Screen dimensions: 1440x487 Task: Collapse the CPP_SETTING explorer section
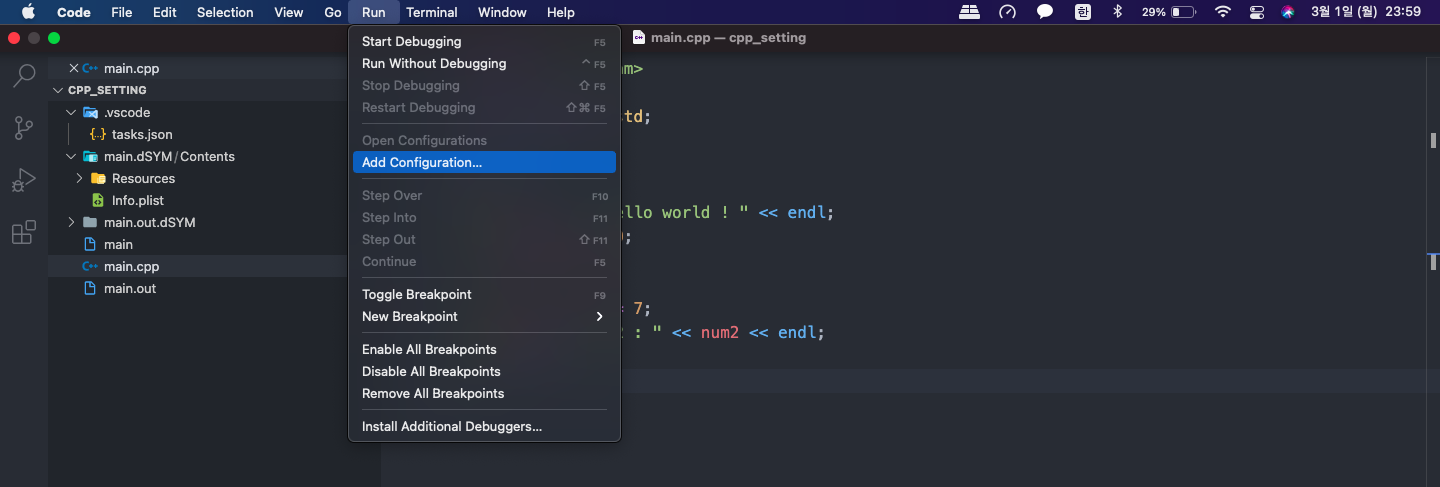click(x=58, y=91)
